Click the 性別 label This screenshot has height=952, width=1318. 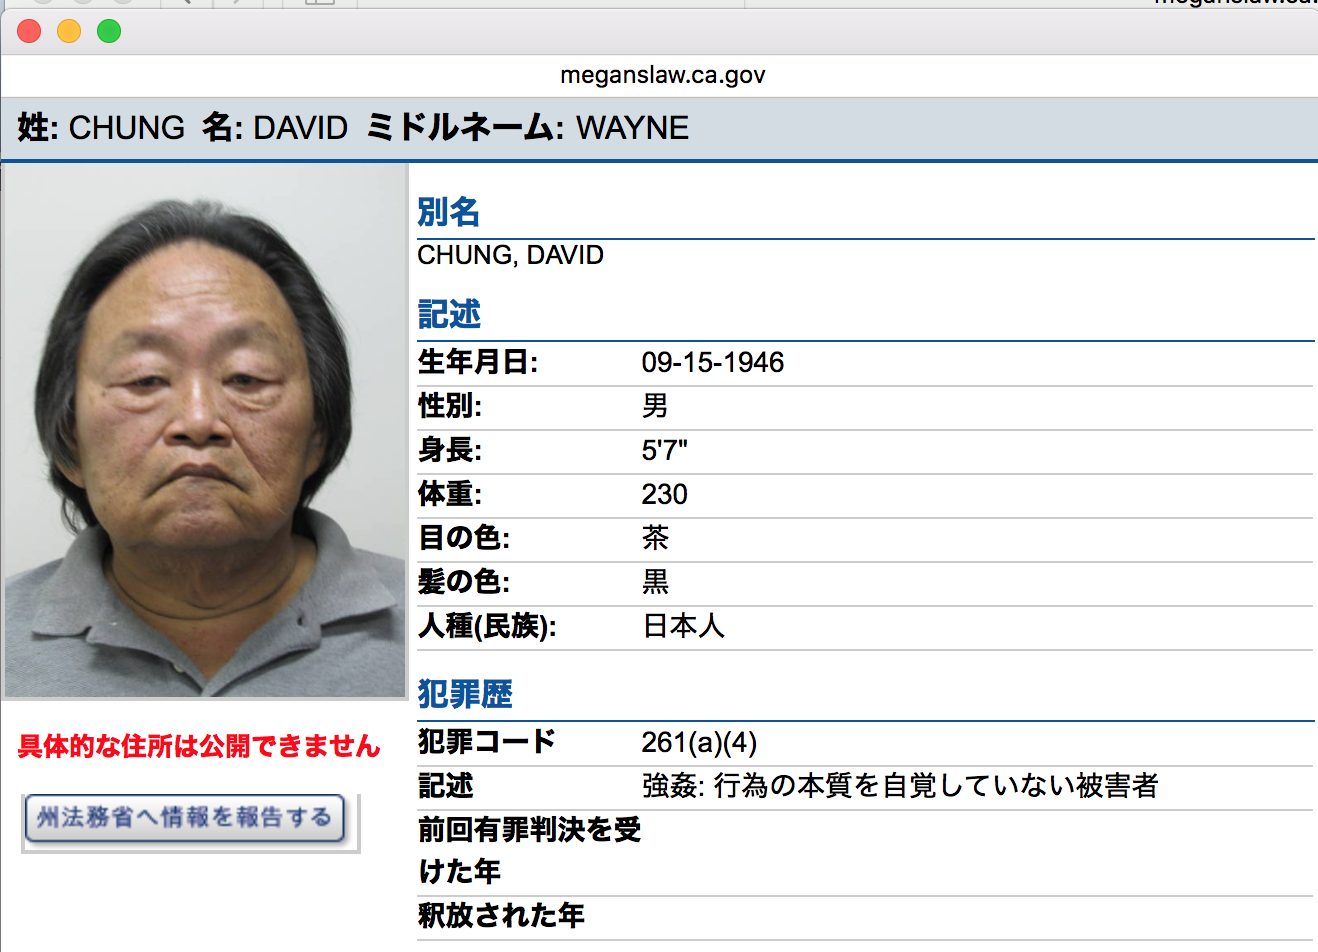click(450, 406)
